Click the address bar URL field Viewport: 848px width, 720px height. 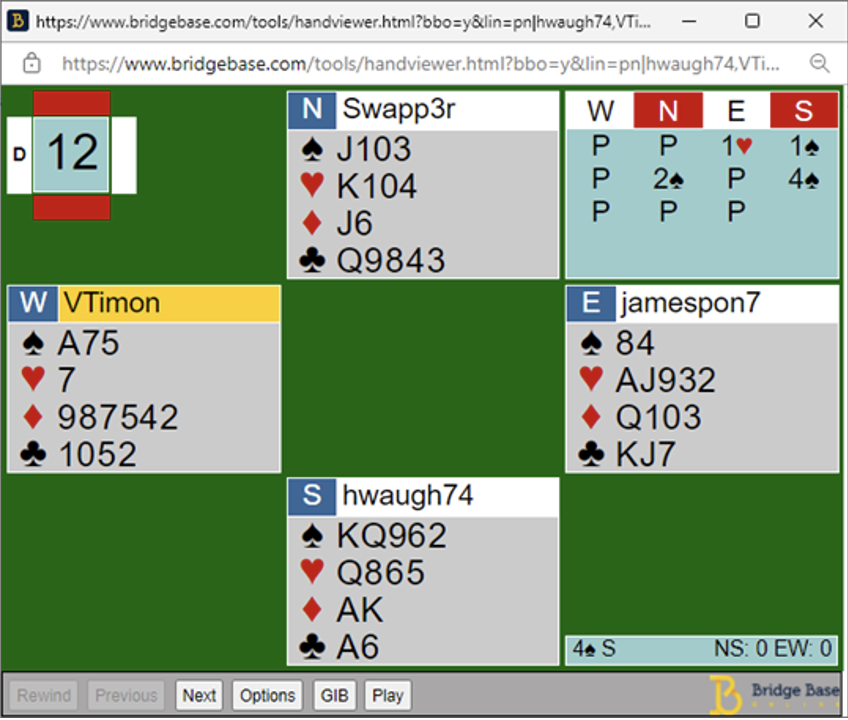tap(421, 64)
